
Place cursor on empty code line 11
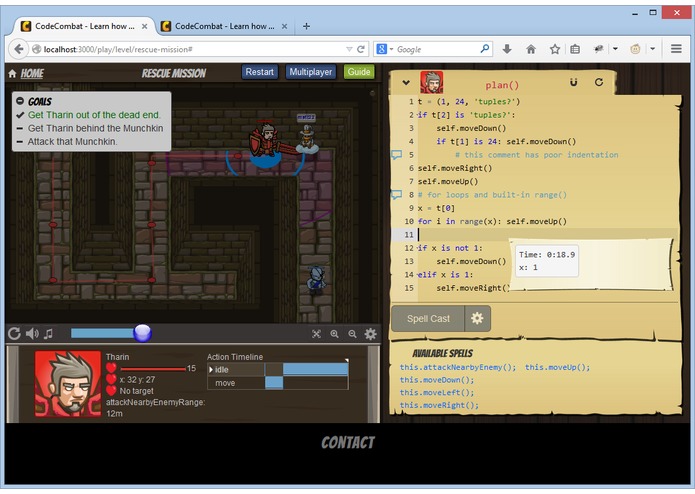(x=547, y=234)
